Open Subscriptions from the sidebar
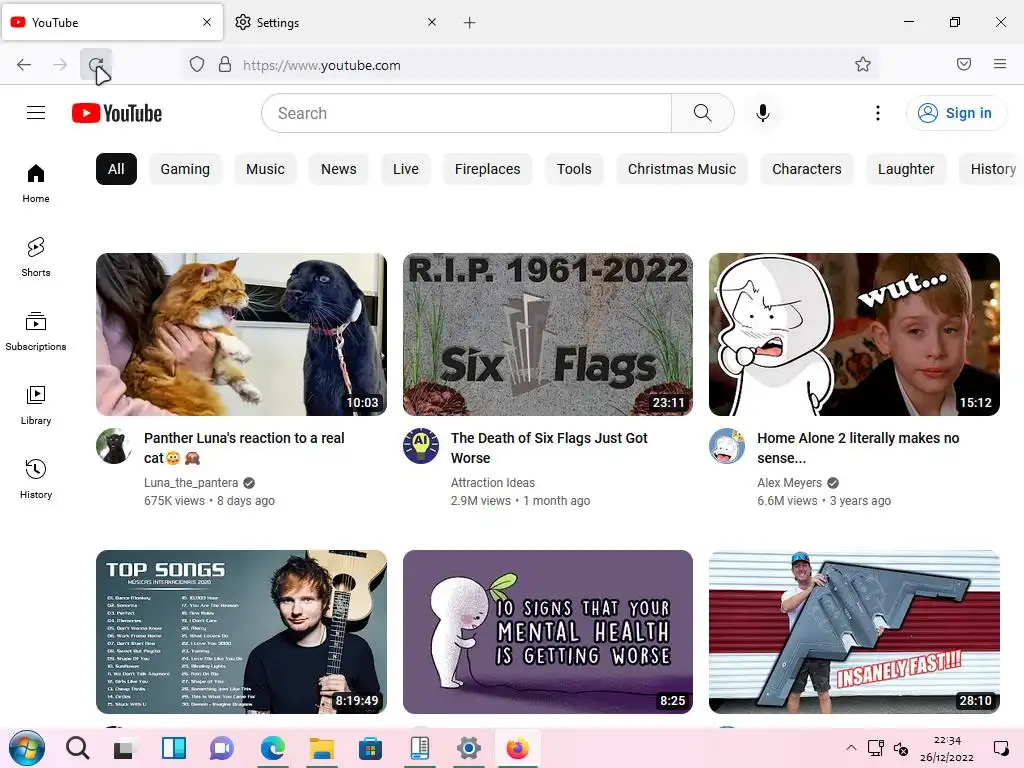Image resolution: width=1024 pixels, height=768 pixels. [36, 331]
